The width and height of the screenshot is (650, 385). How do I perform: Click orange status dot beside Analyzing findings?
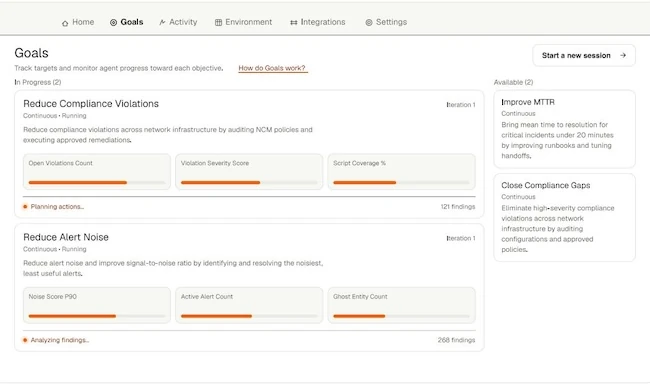click(25, 340)
